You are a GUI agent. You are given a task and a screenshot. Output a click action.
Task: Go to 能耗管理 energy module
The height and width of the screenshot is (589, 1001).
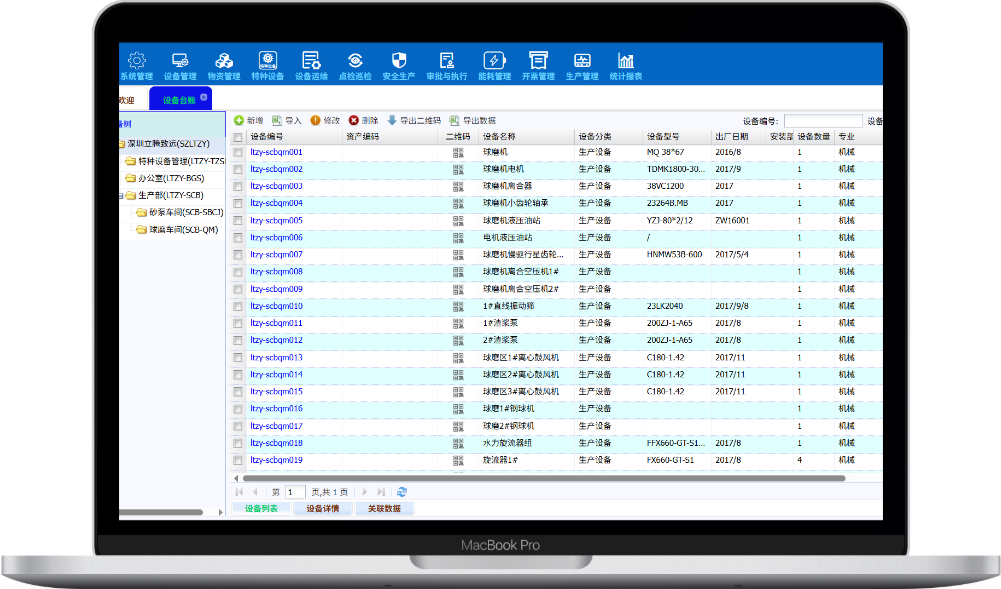494,64
